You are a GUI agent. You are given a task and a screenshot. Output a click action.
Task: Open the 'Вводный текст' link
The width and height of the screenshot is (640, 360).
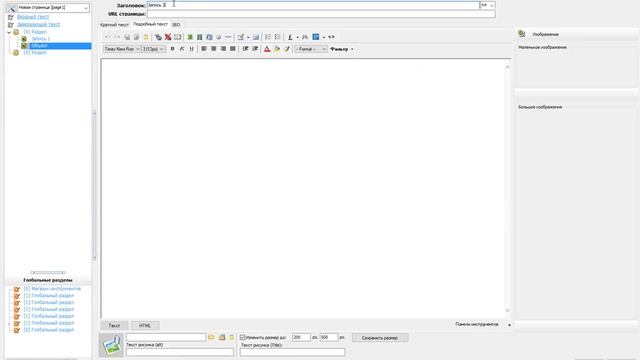tap(33, 17)
